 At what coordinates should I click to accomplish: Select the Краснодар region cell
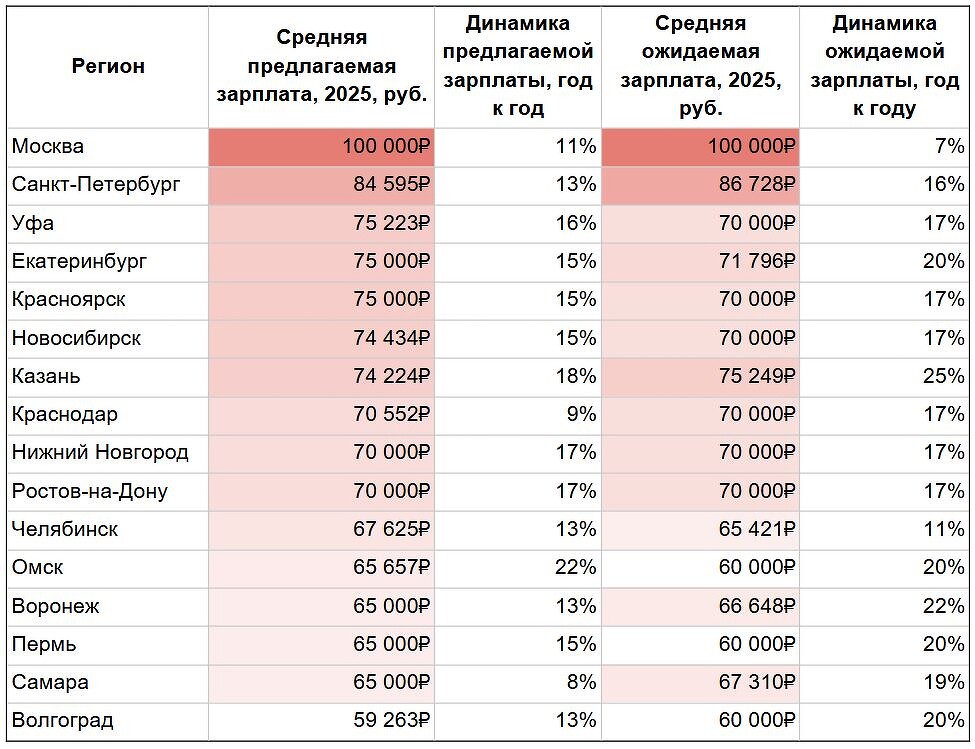[x=108, y=415]
